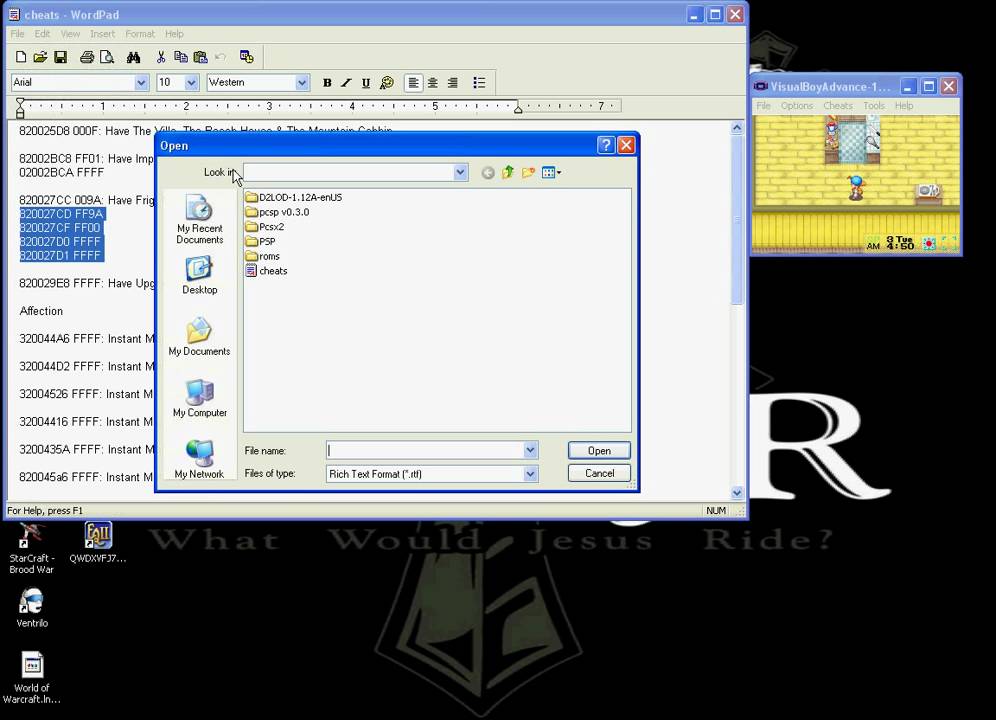
Task: Click the Save floppy icon in WordPad toolbar
Action: click(60, 57)
